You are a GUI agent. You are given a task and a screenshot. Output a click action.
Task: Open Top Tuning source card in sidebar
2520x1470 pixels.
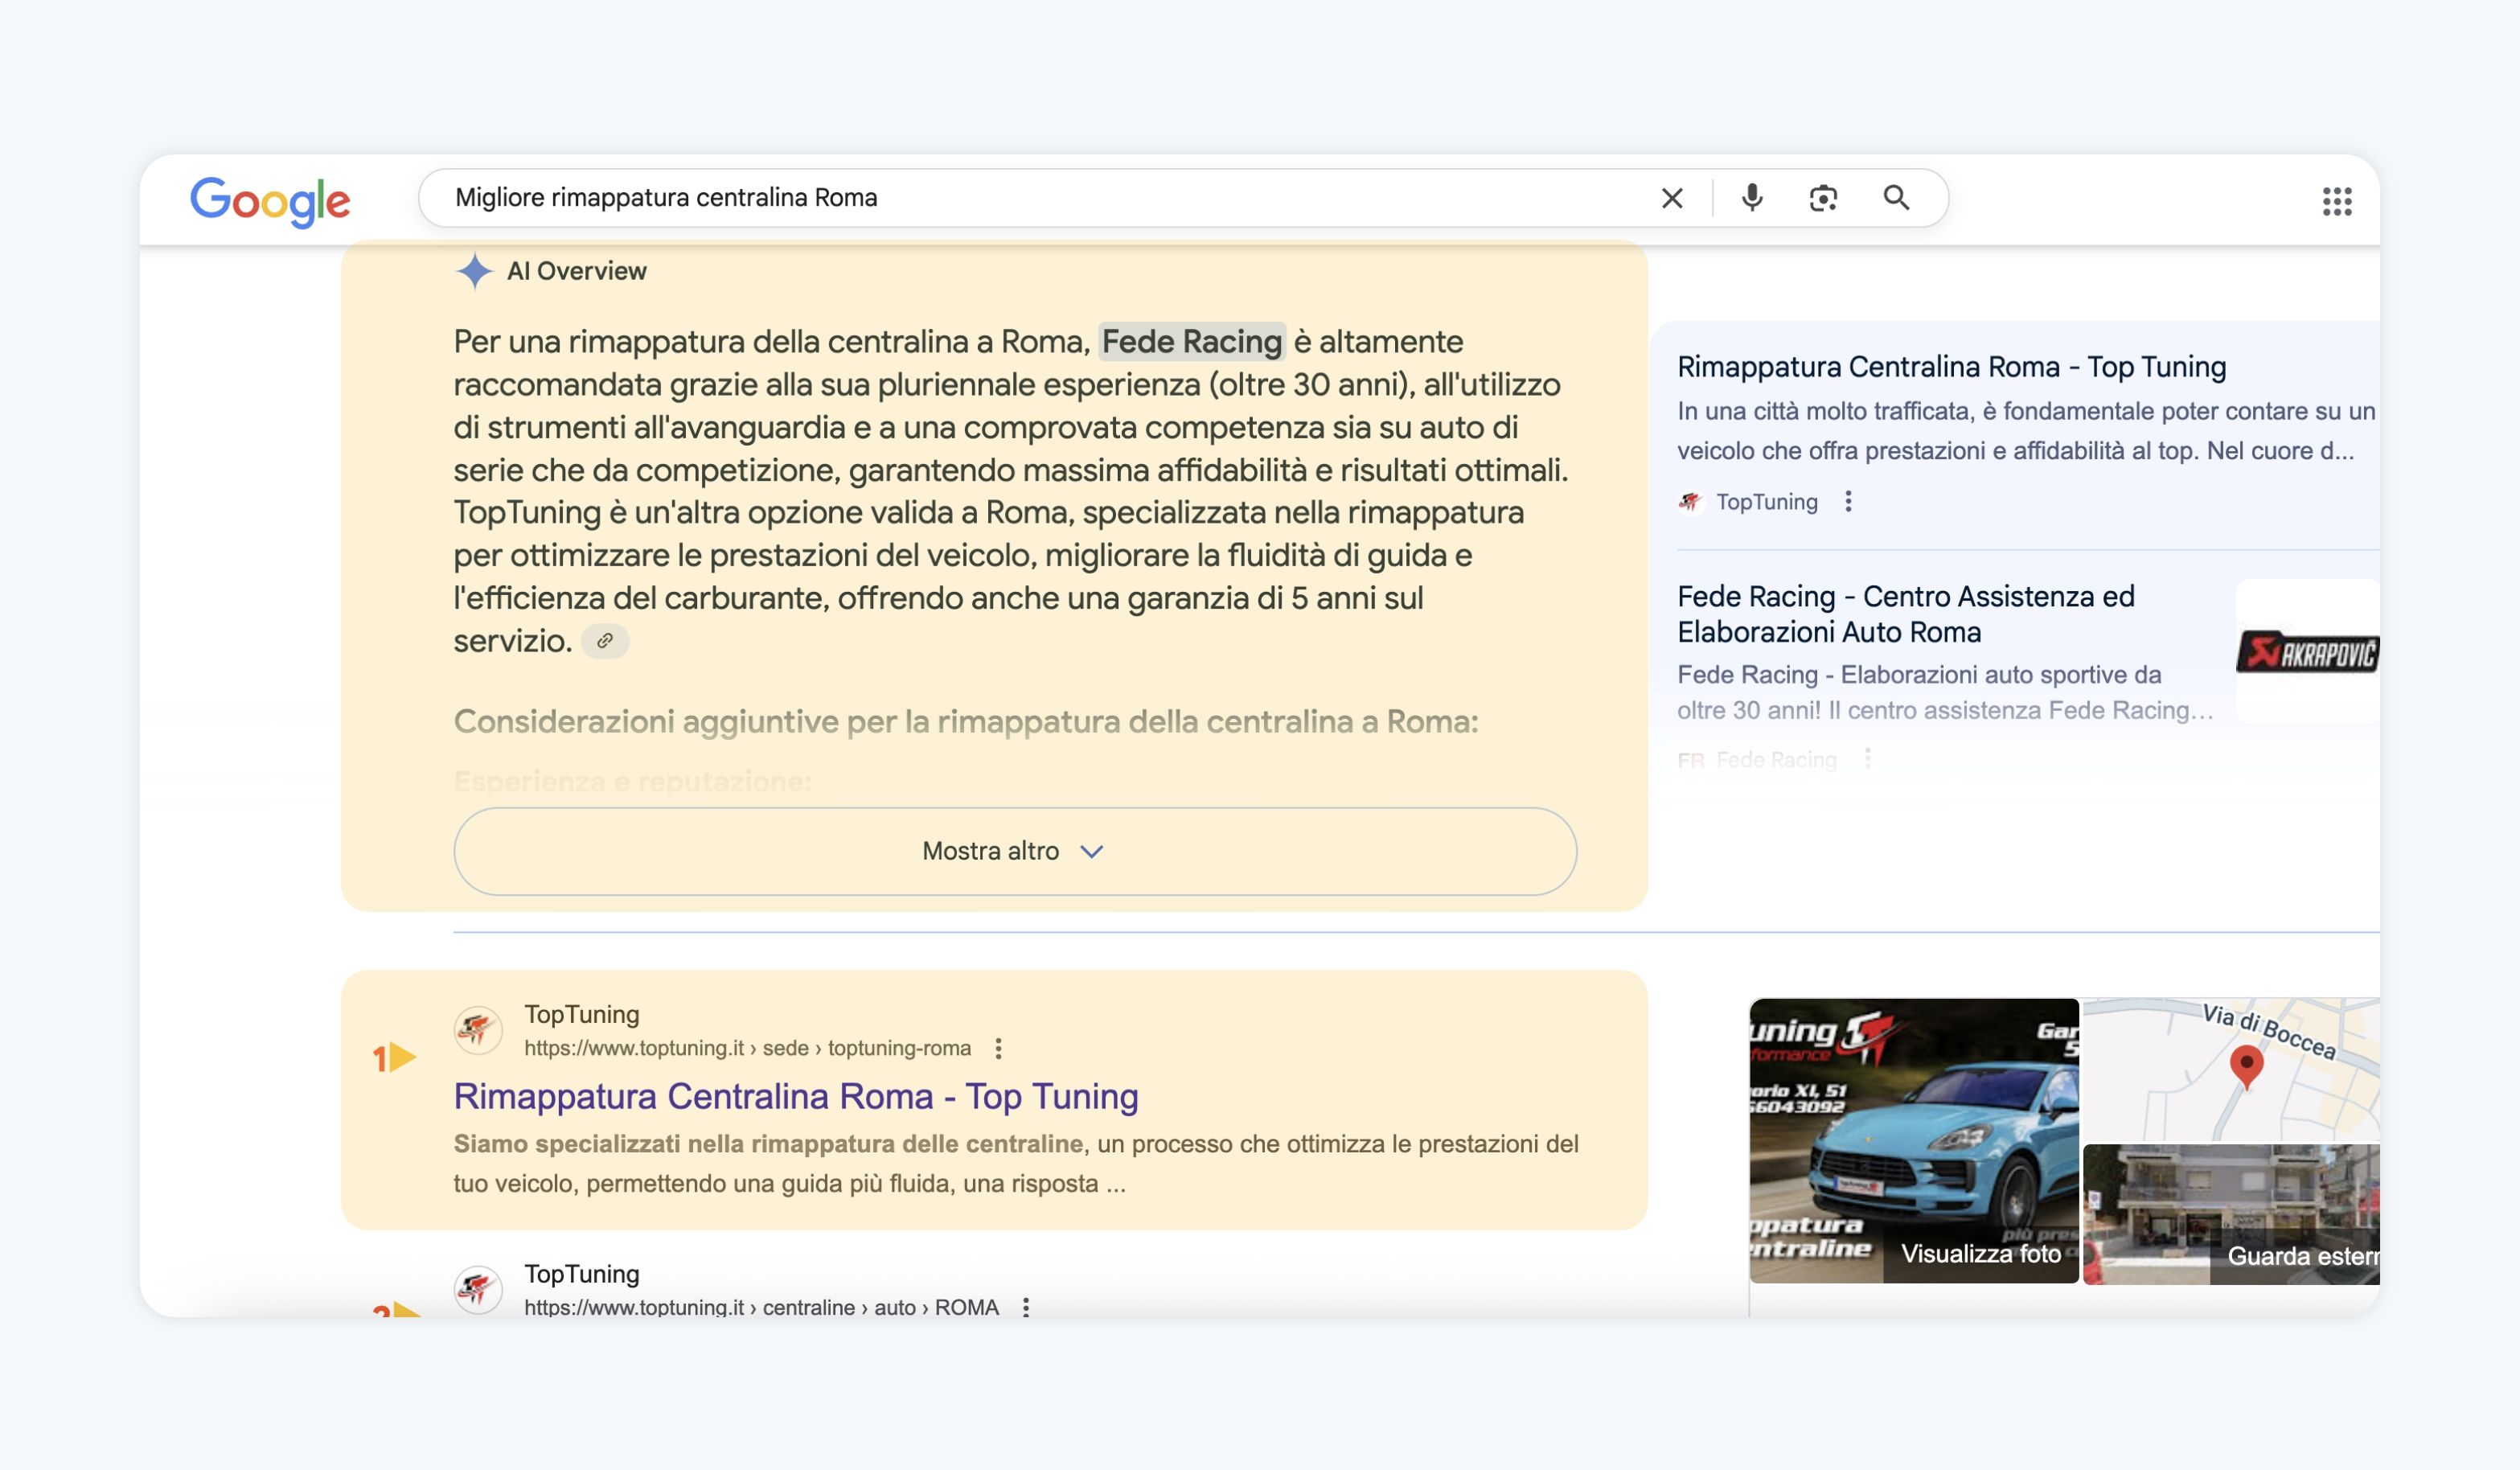coord(1951,367)
